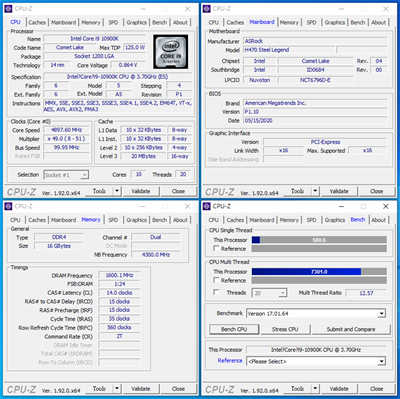Click Close in the Mainboard window
This screenshot has width=400, height=399.
coord(376,191)
